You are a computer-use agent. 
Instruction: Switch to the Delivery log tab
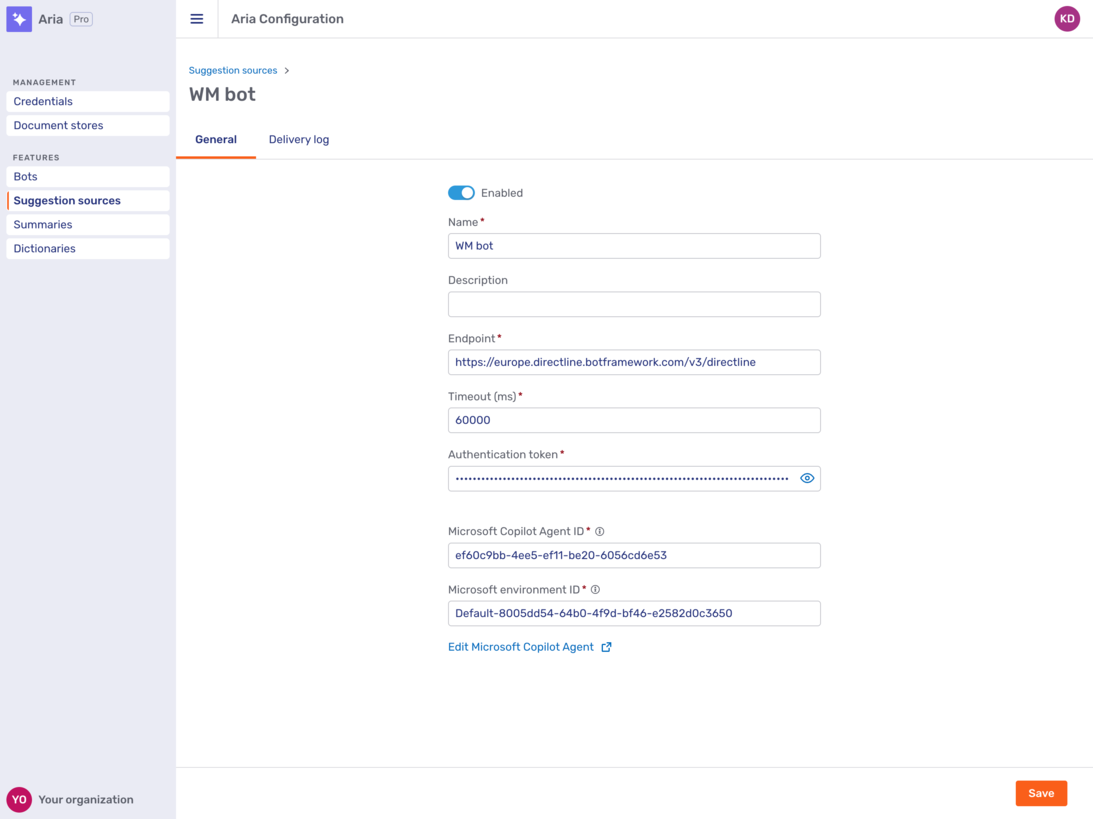click(x=298, y=139)
